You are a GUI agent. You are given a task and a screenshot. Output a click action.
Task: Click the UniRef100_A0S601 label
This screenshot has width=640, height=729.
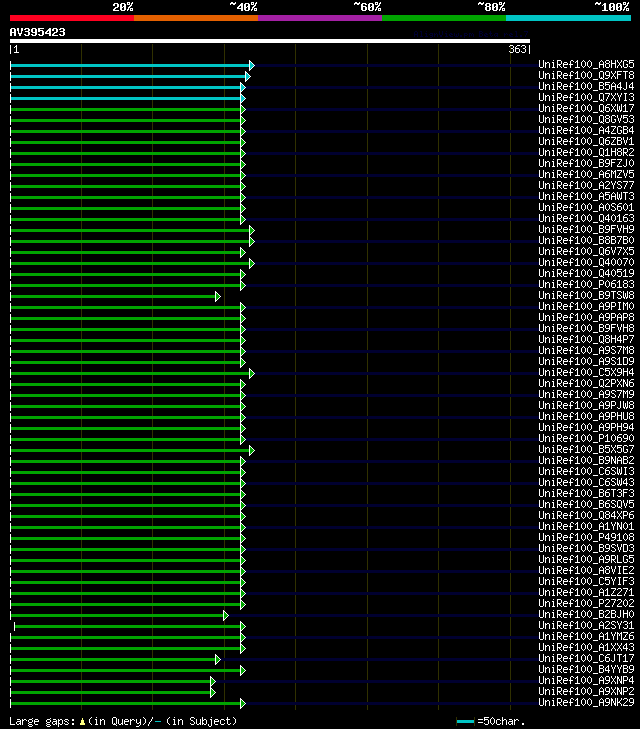(586, 207)
